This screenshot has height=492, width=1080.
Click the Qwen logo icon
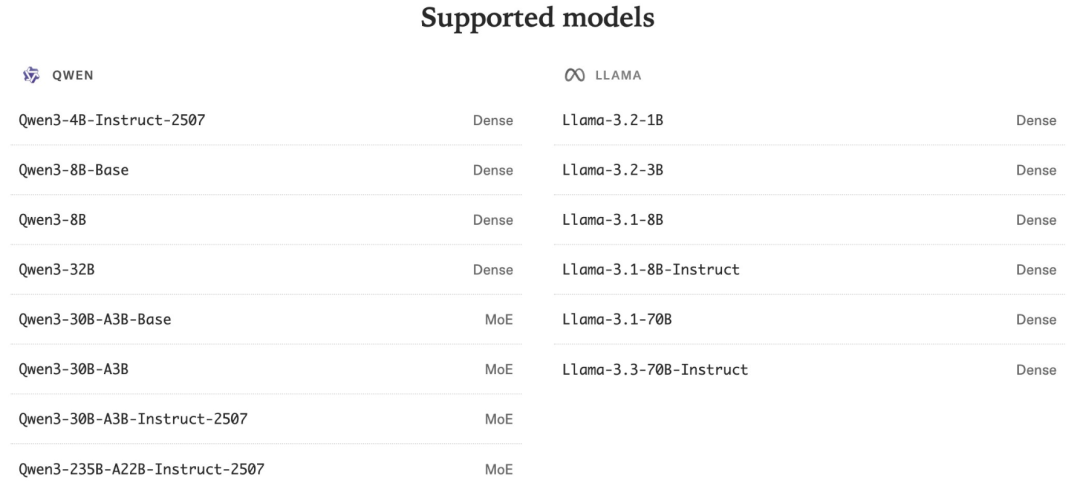coord(30,75)
